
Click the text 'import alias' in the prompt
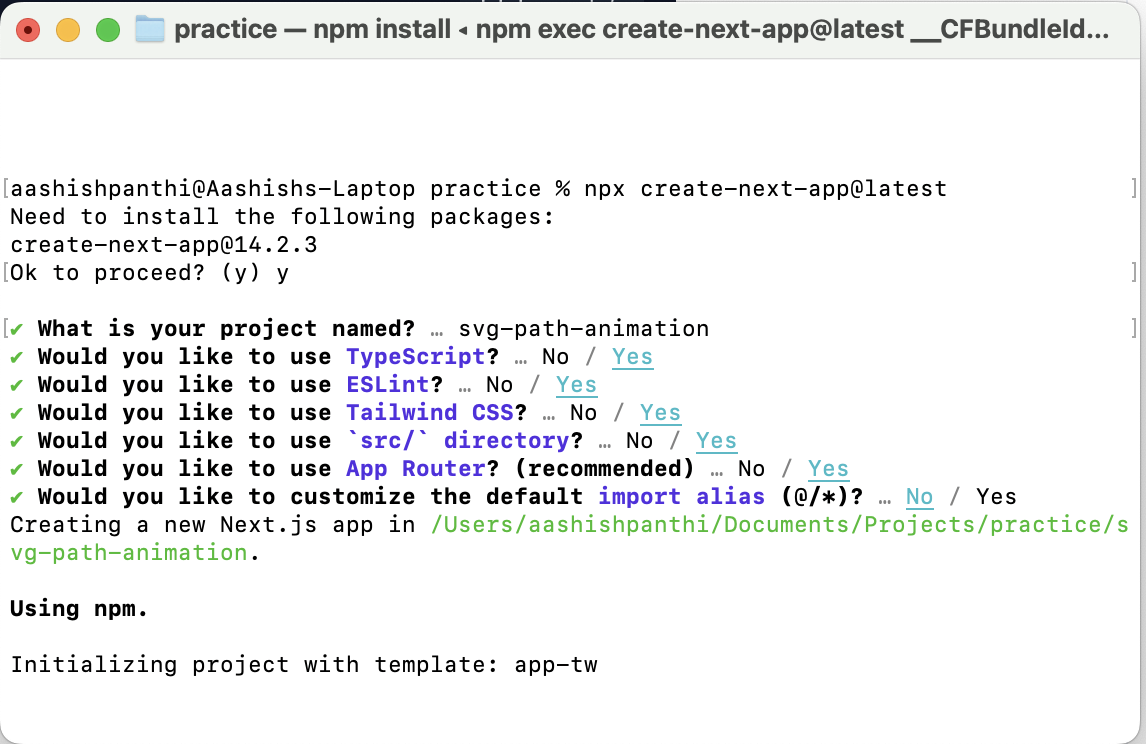(x=682, y=497)
